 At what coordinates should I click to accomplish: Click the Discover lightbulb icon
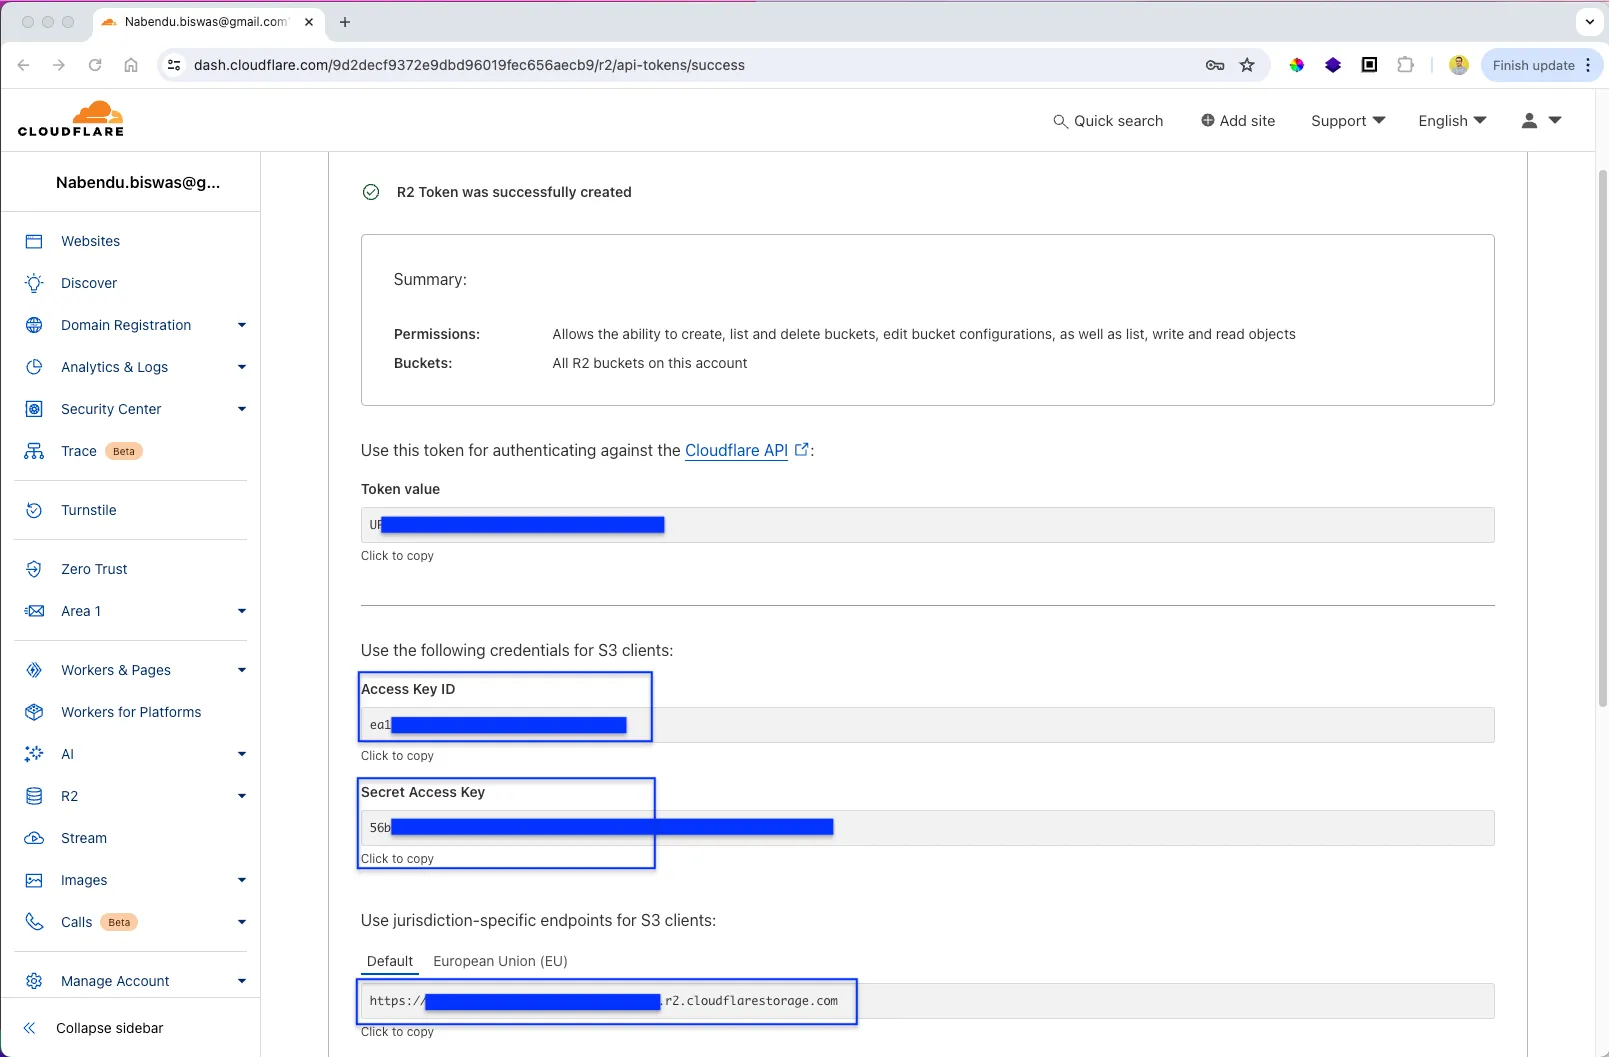pos(34,283)
